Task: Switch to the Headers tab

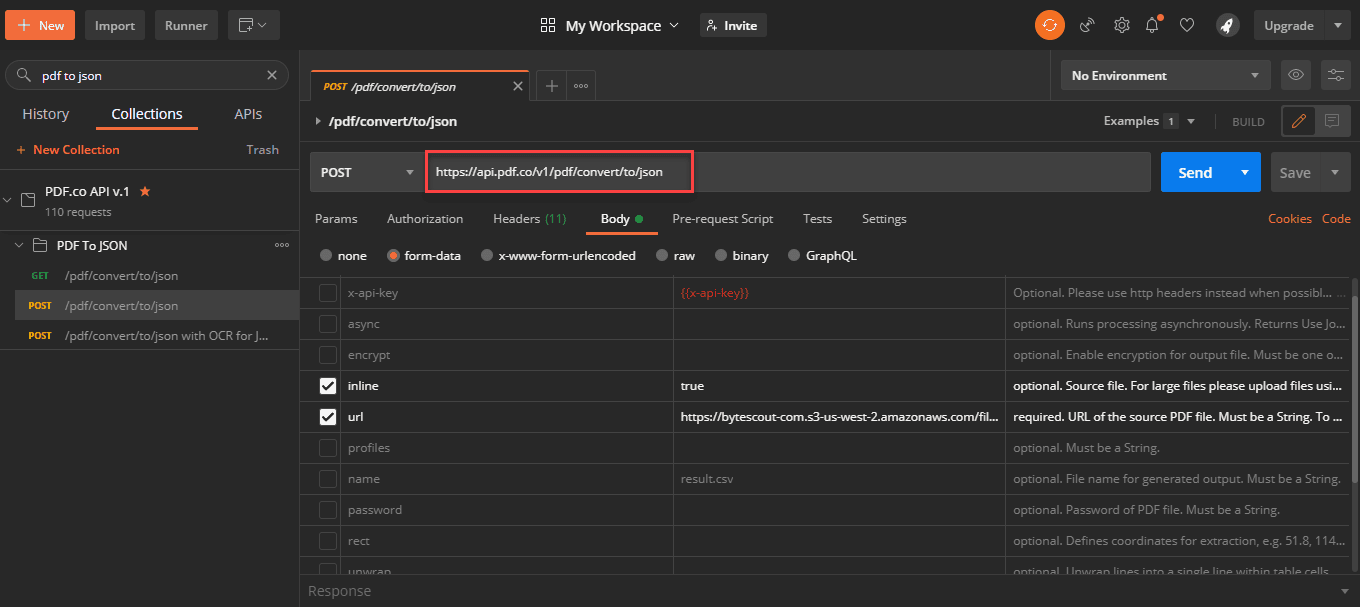Action: [x=529, y=218]
